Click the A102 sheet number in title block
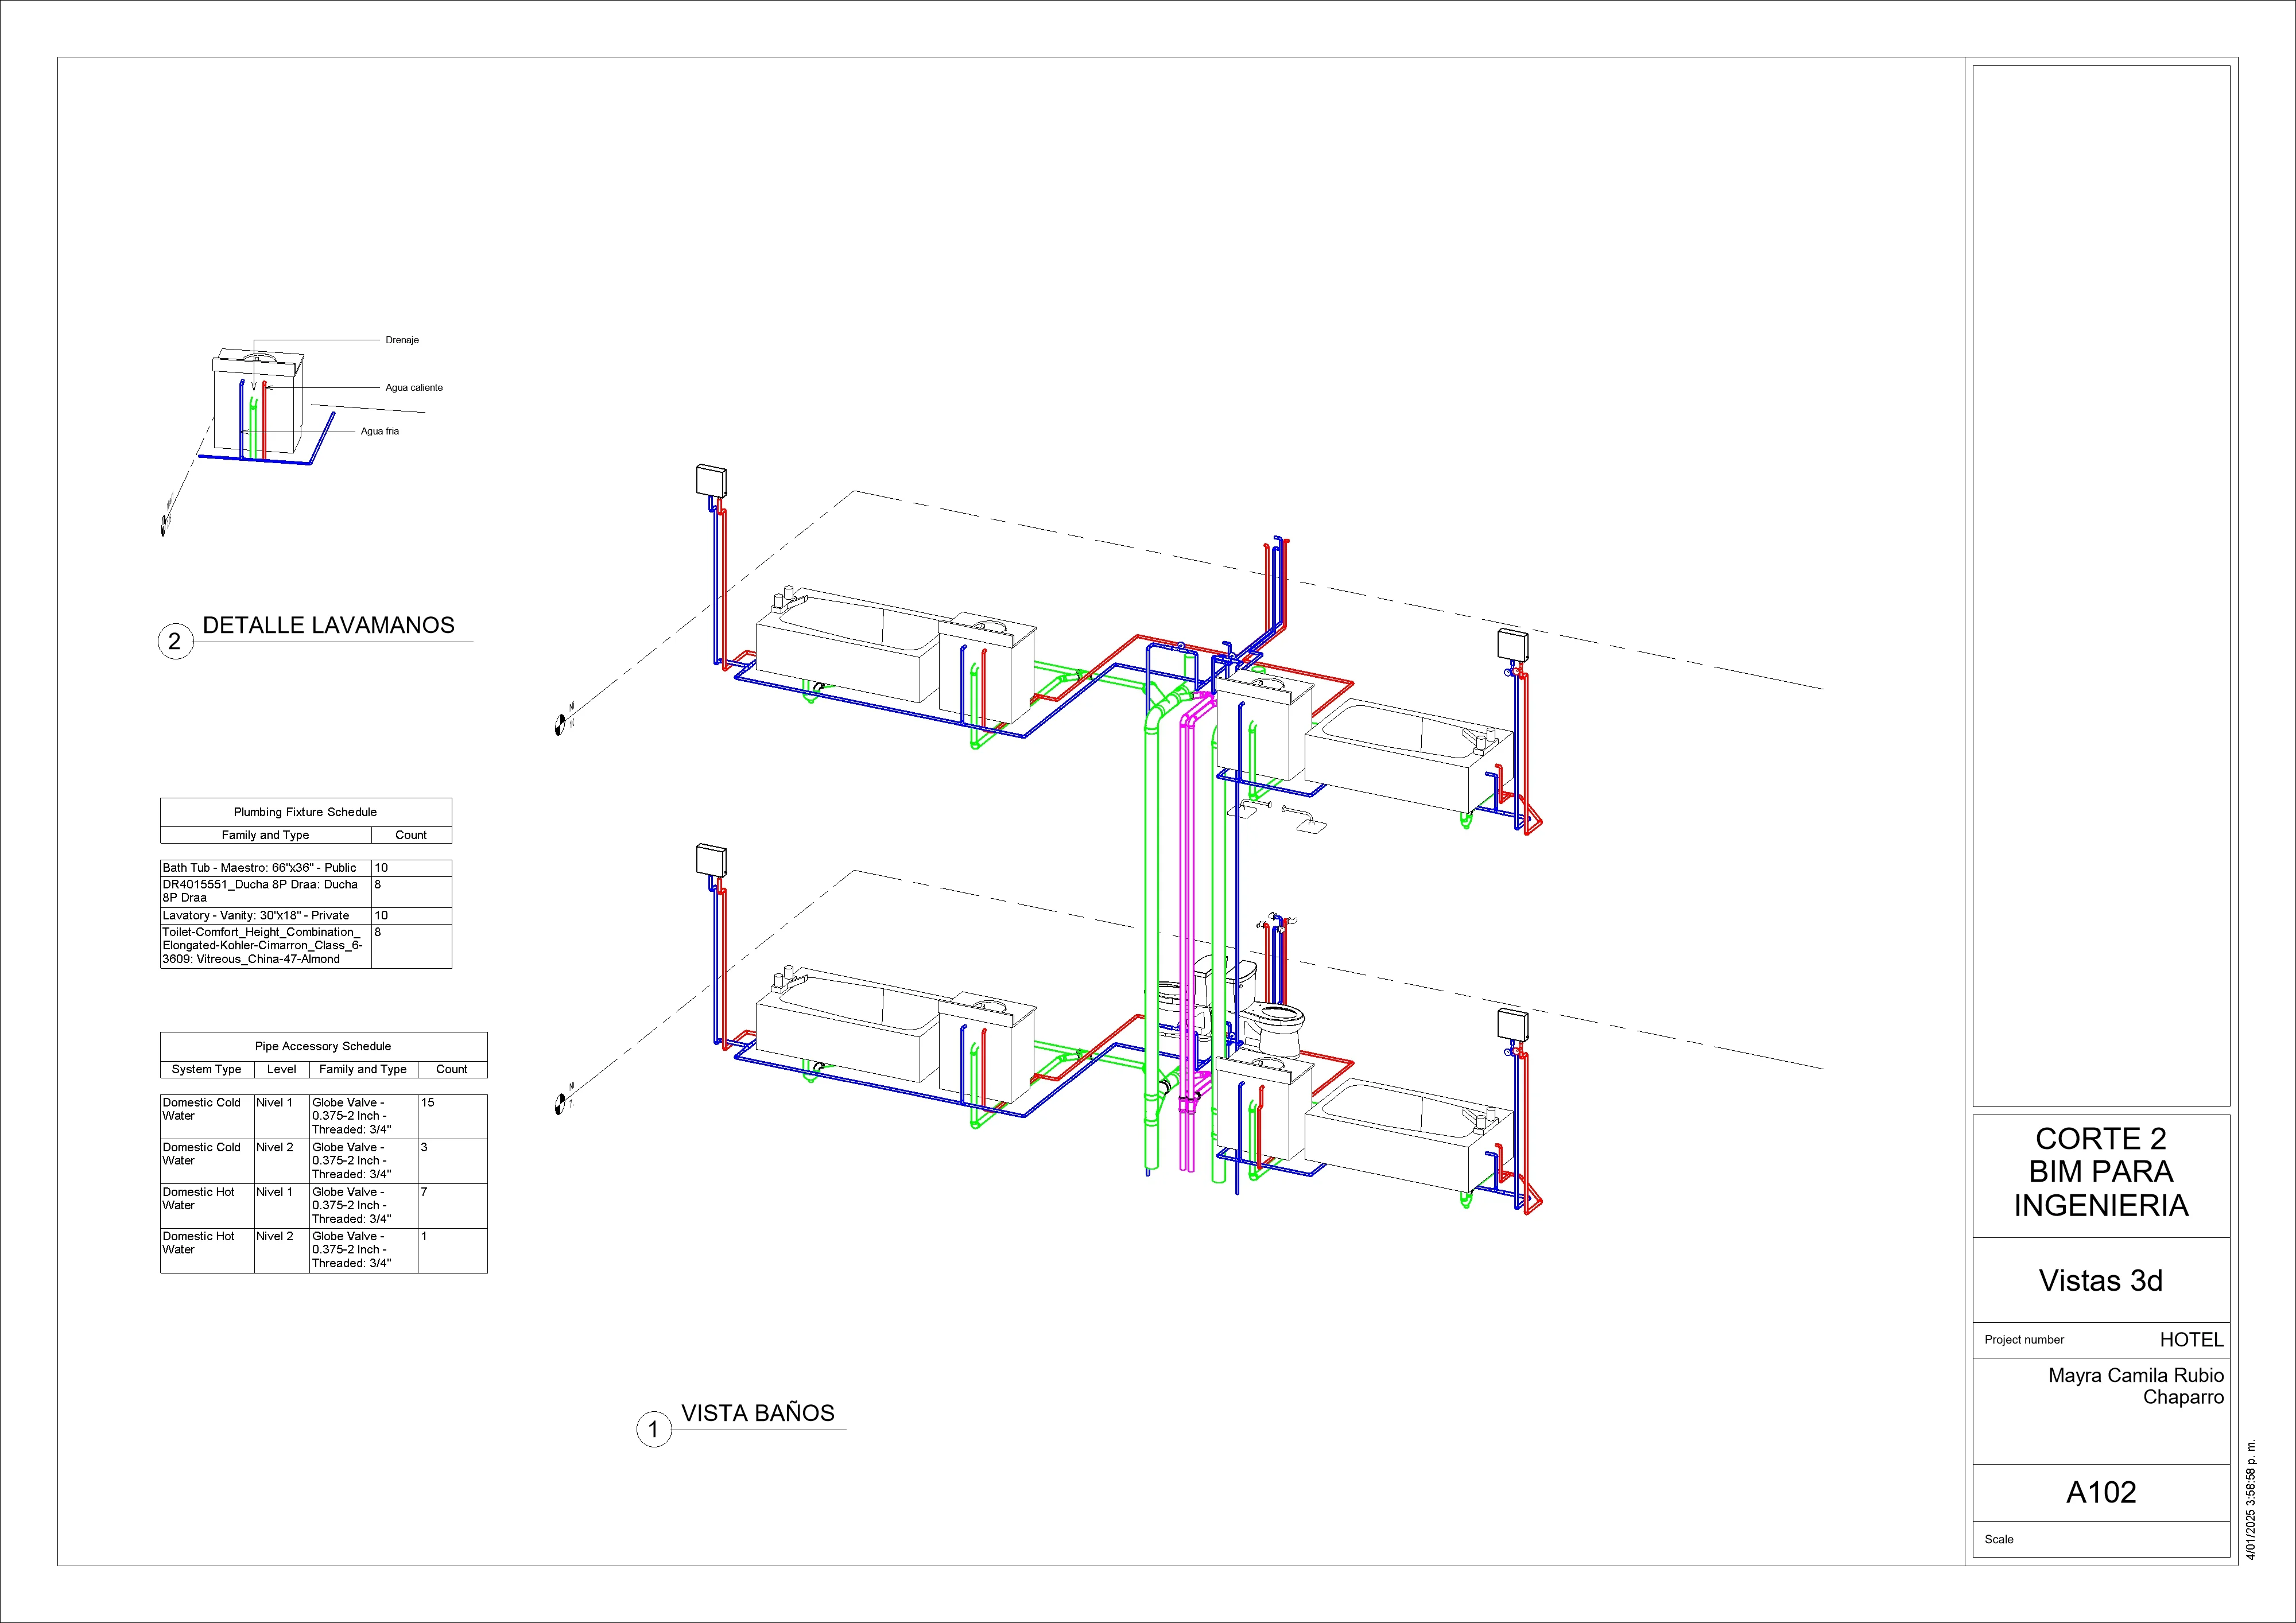 click(2100, 1491)
